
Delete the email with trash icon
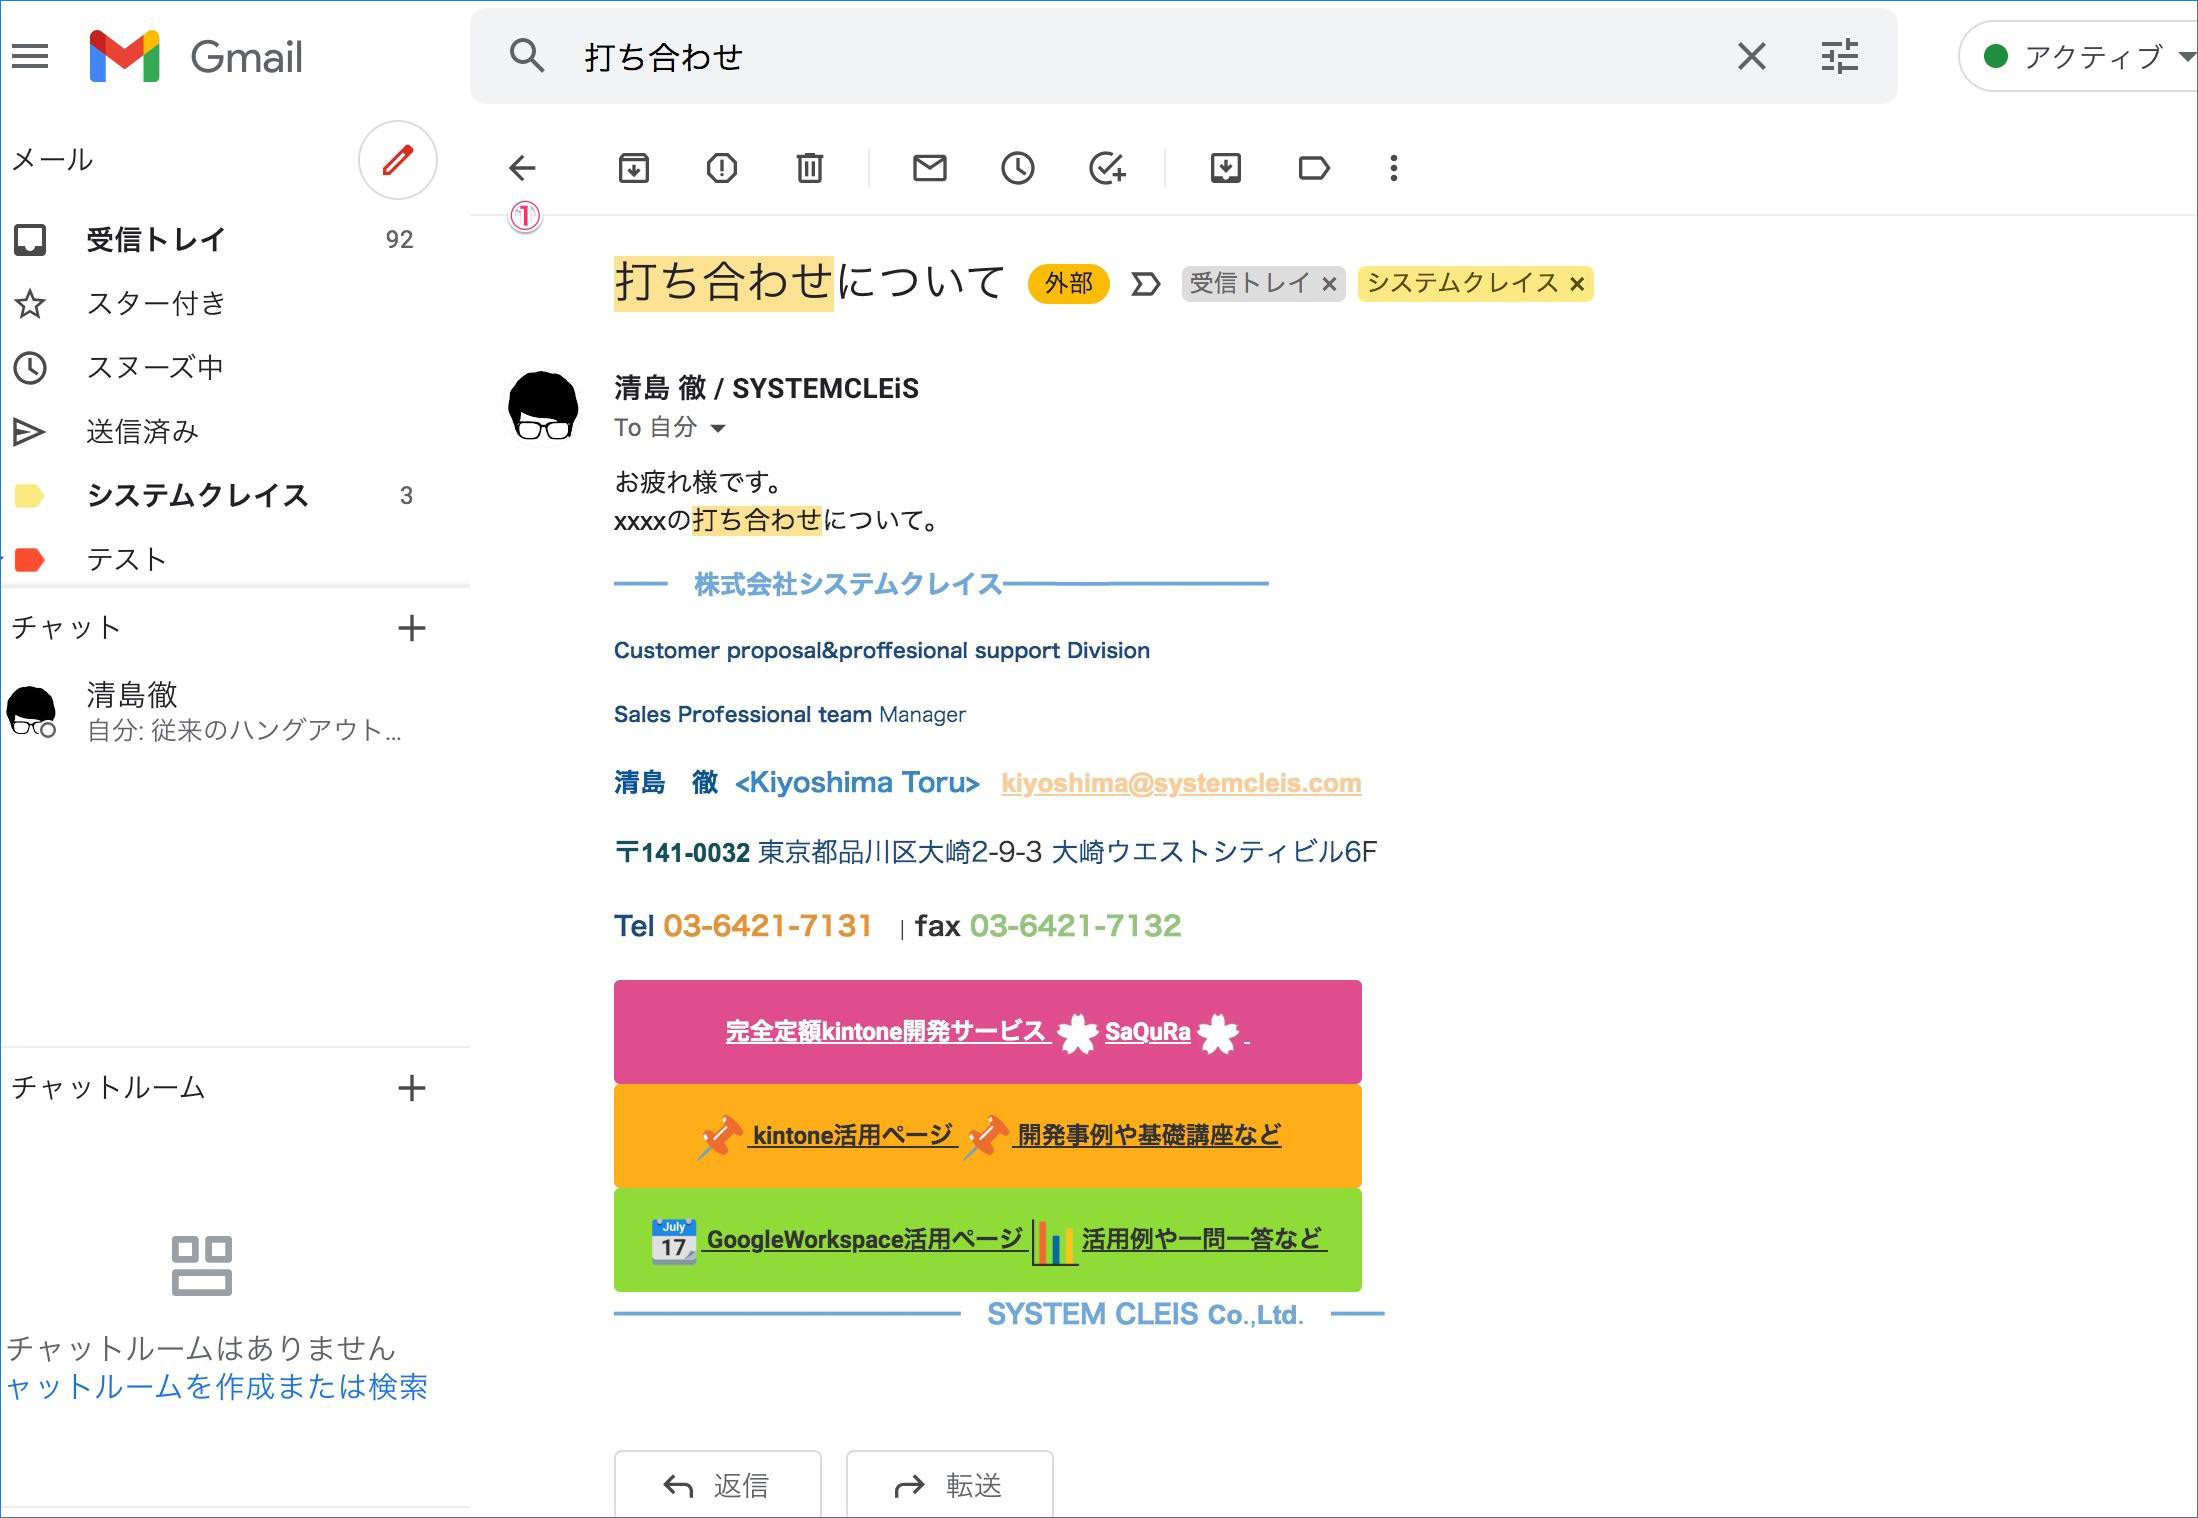click(809, 168)
